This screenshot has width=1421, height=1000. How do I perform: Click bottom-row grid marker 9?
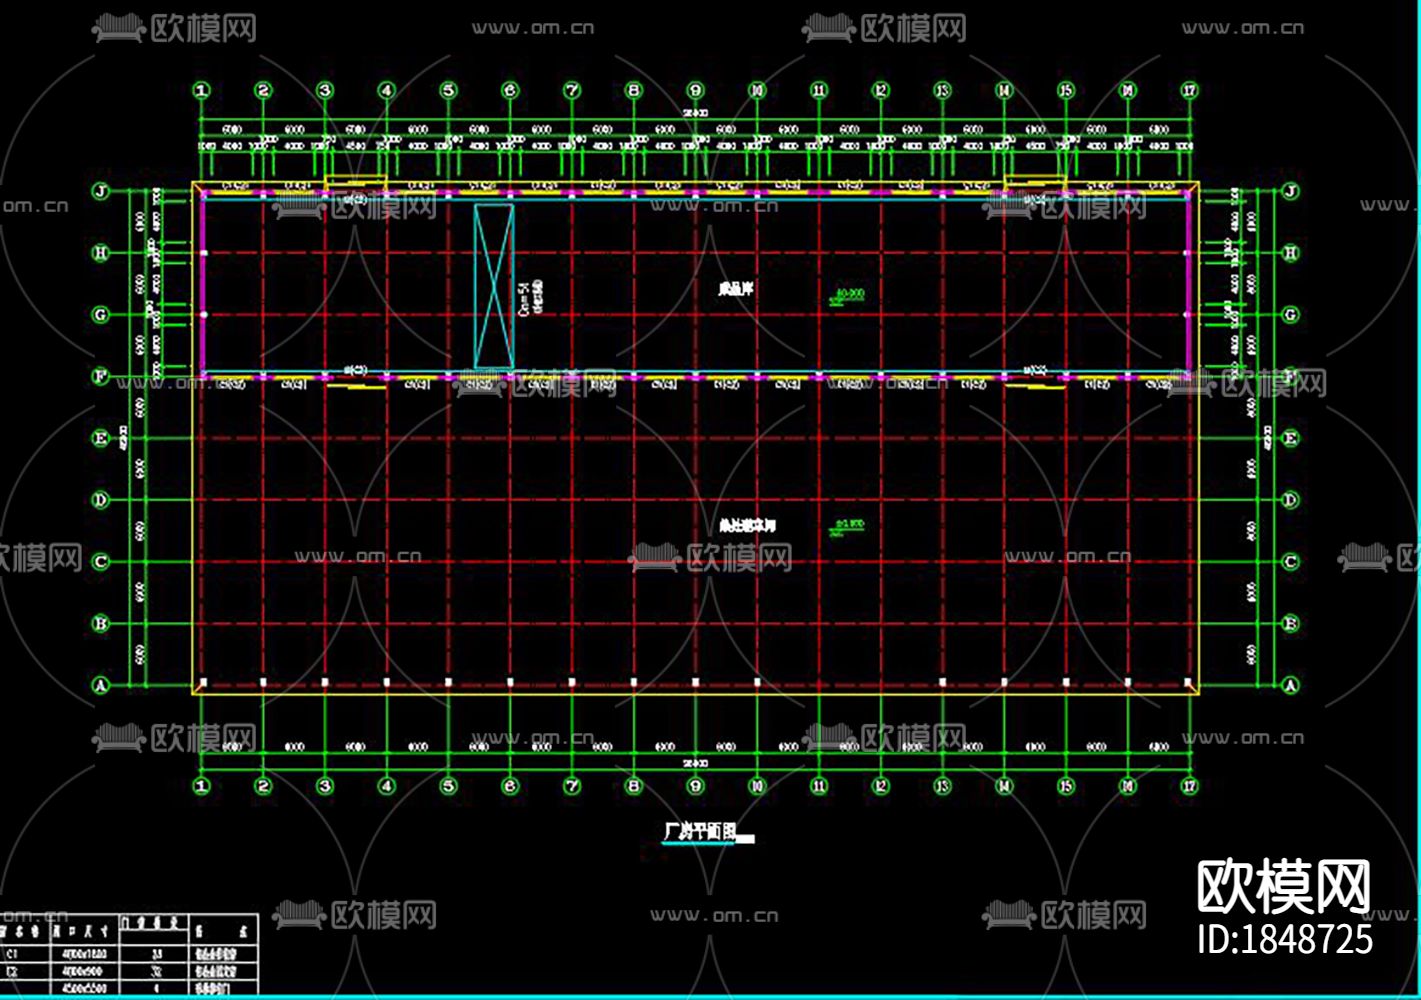[695, 786]
